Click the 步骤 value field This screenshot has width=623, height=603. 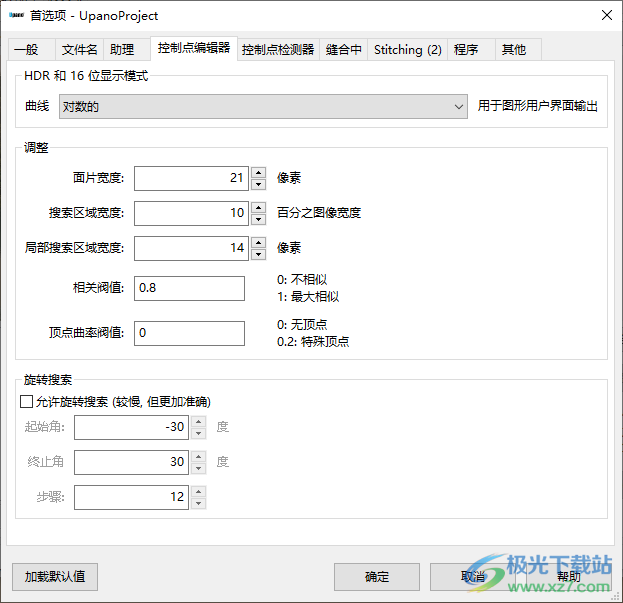131,497
